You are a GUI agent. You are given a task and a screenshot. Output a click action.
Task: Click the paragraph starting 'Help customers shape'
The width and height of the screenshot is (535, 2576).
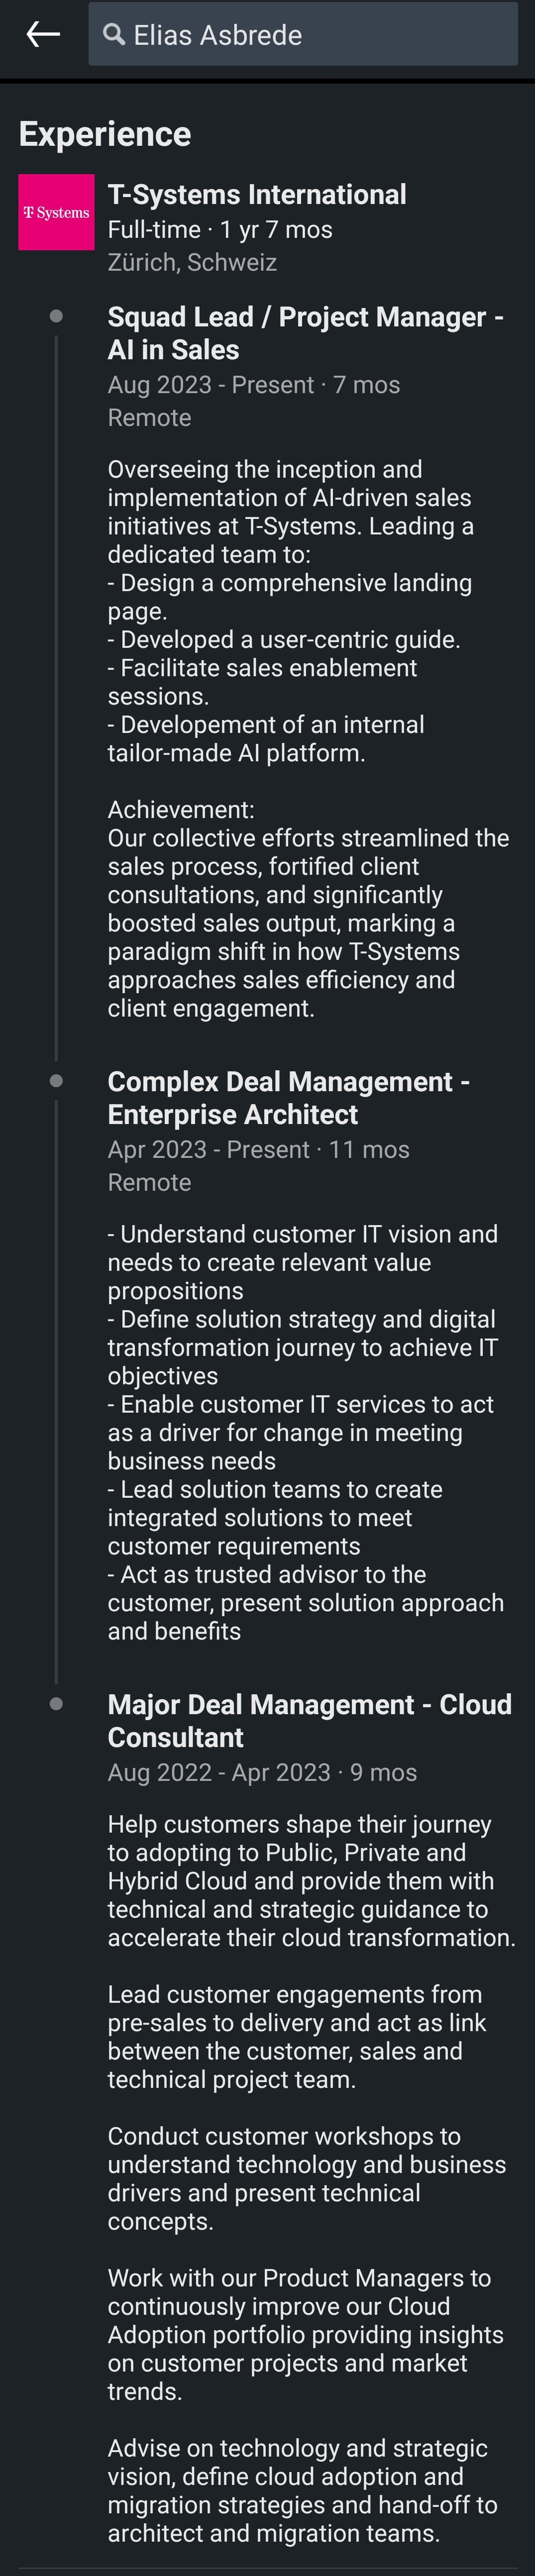click(x=310, y=1880)
